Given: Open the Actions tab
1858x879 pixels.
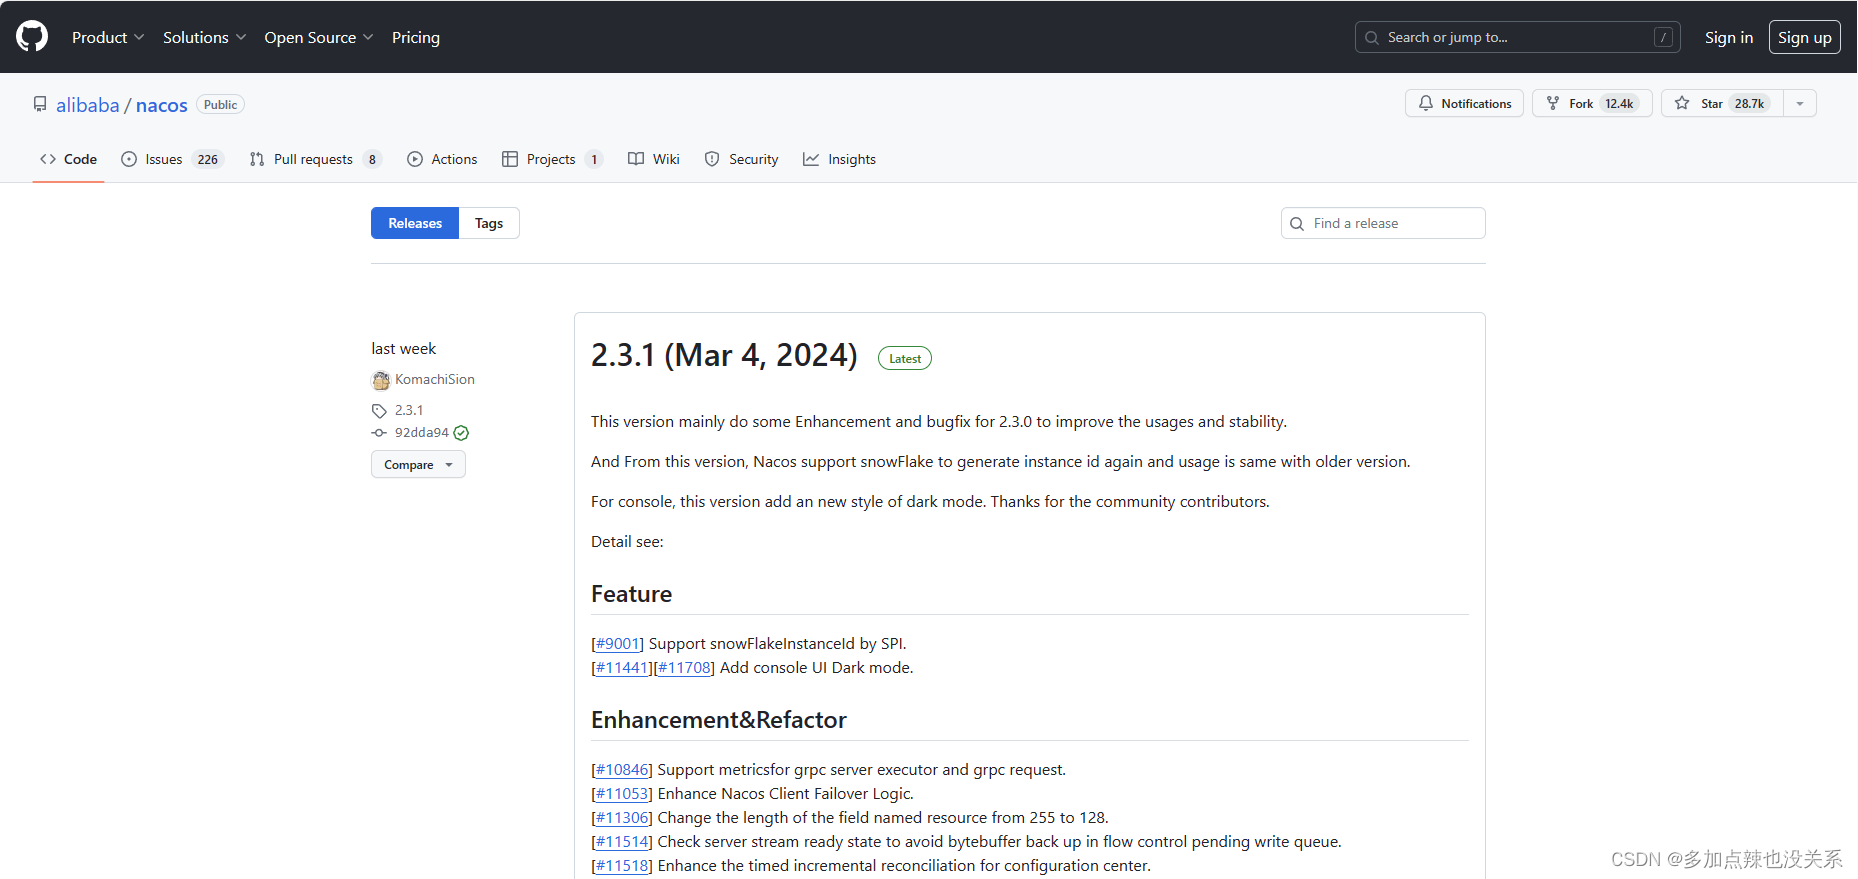Looking at the screenshot, I should coord(442,159).
